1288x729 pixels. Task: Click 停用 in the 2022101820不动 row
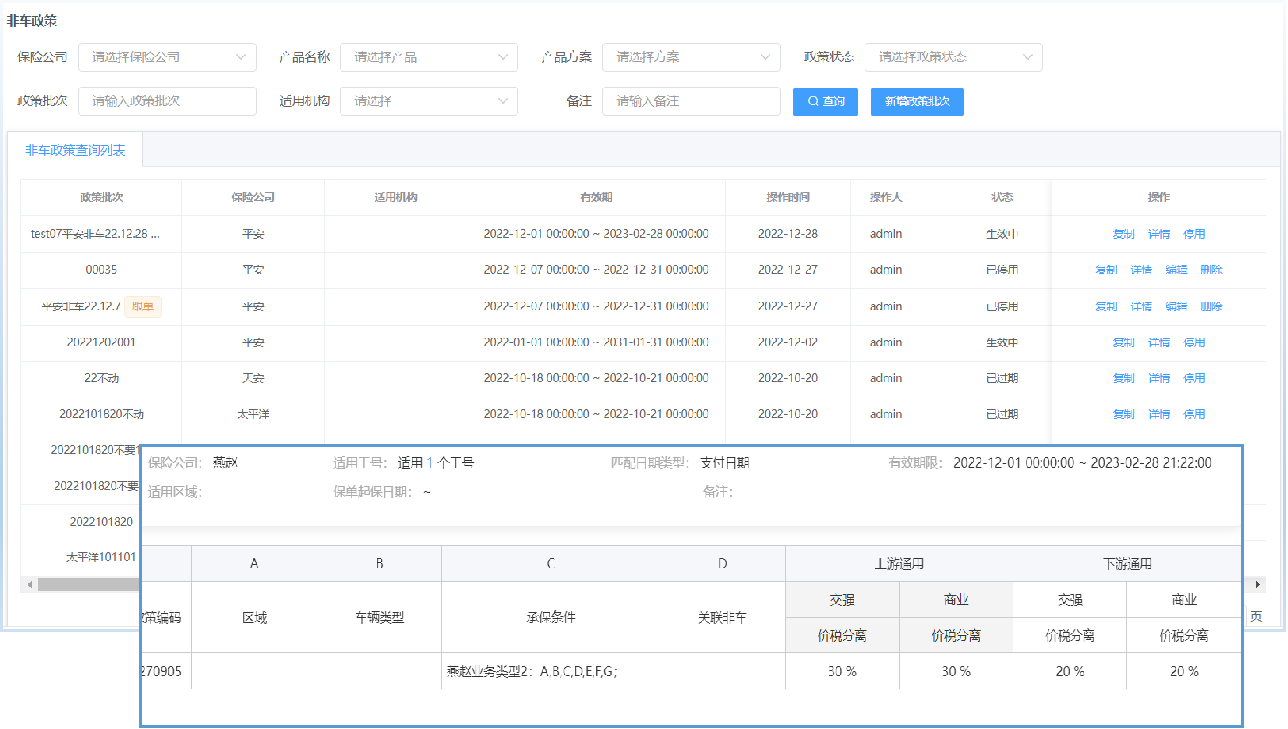tap(1194, 414)
